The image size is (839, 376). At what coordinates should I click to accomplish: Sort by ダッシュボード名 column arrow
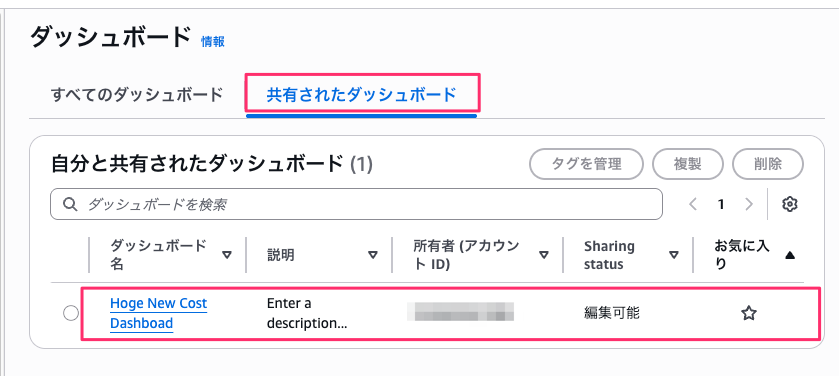pyautogui.click(x=227, y=255)
